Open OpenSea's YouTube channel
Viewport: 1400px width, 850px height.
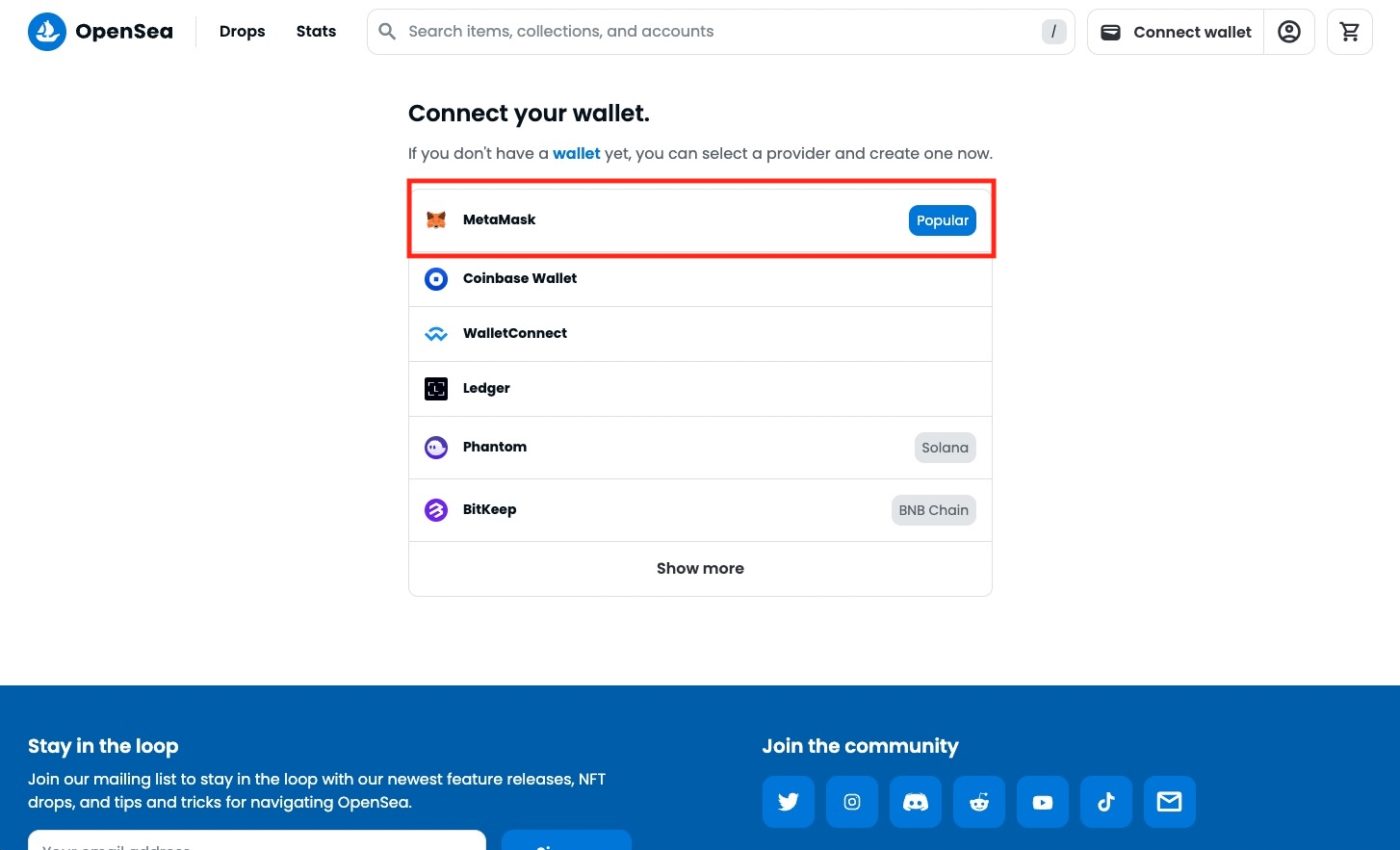point(1043,802)
